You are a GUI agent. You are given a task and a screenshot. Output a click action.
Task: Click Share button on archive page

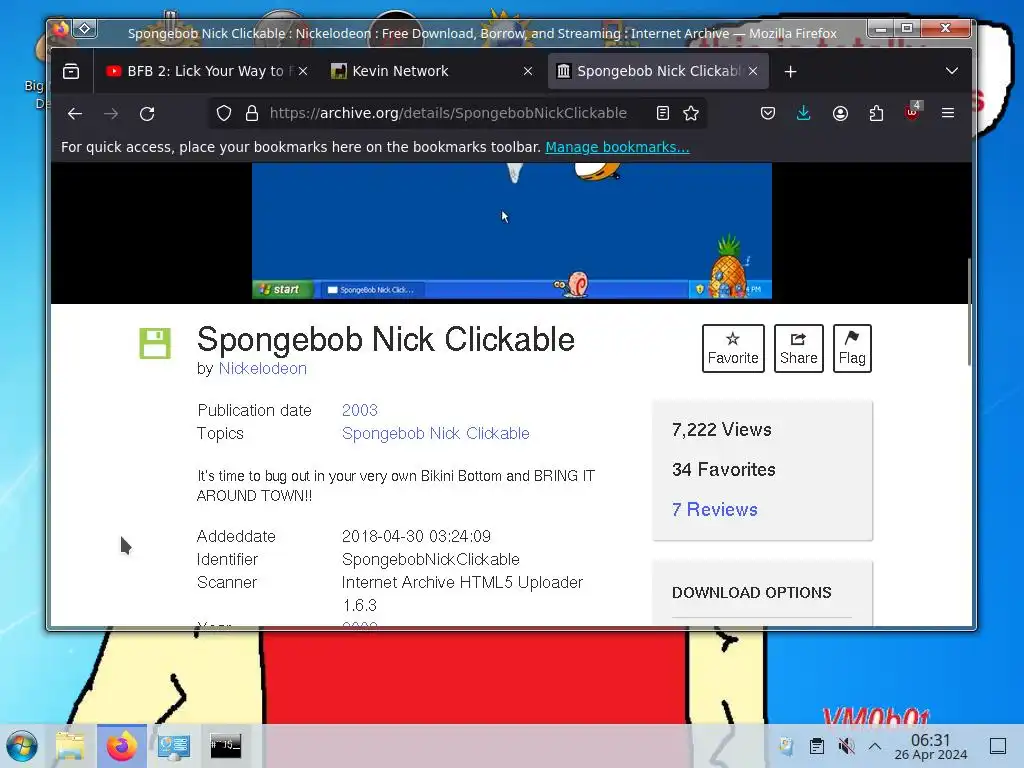click(x=798, y=348)
